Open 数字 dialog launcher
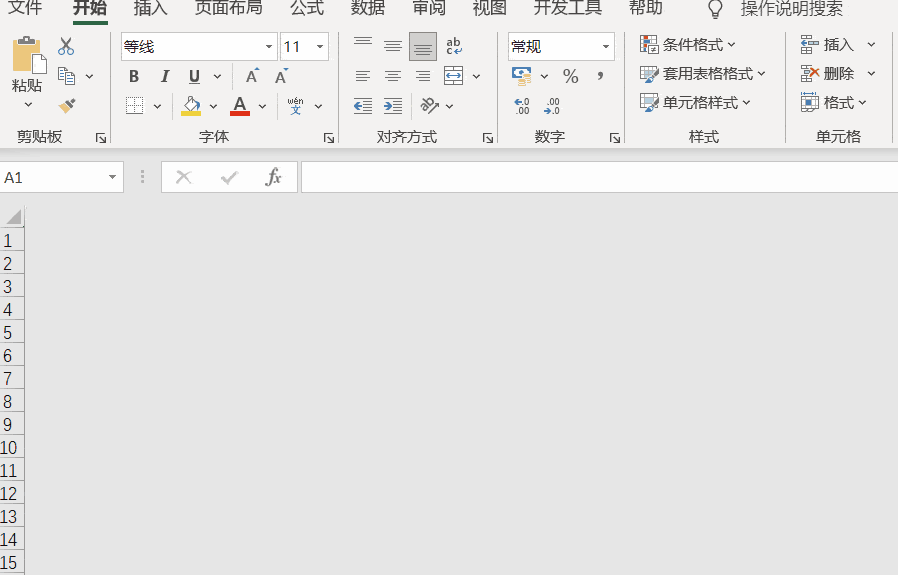 (615, 137)
